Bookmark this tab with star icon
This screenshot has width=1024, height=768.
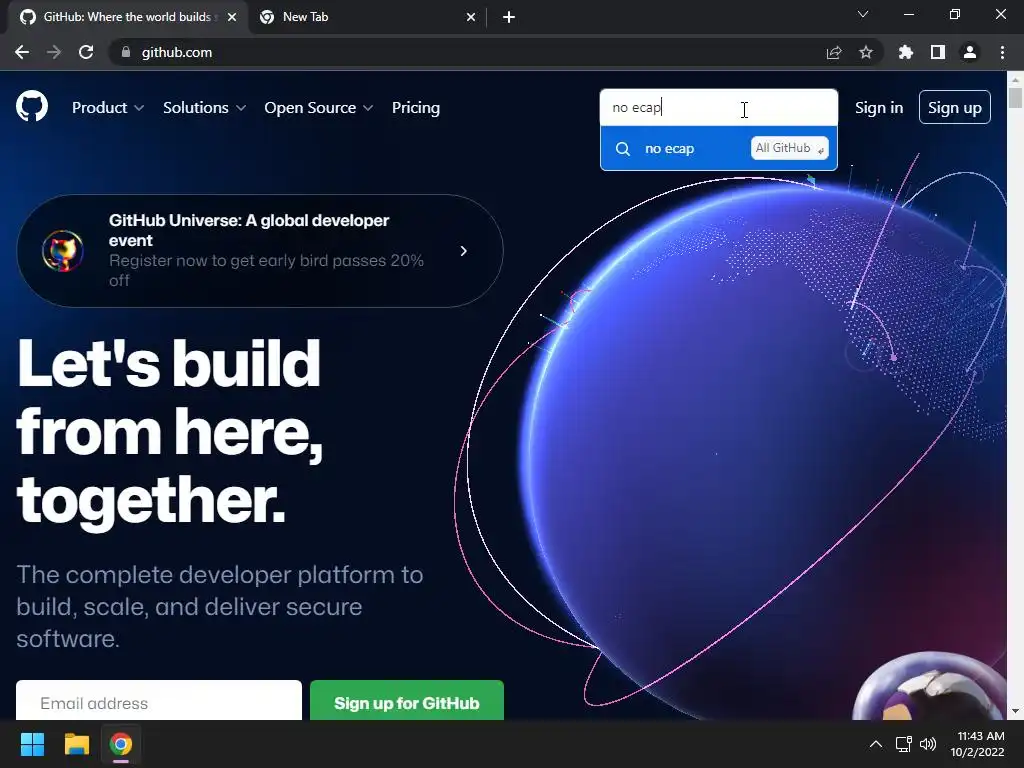866,52
